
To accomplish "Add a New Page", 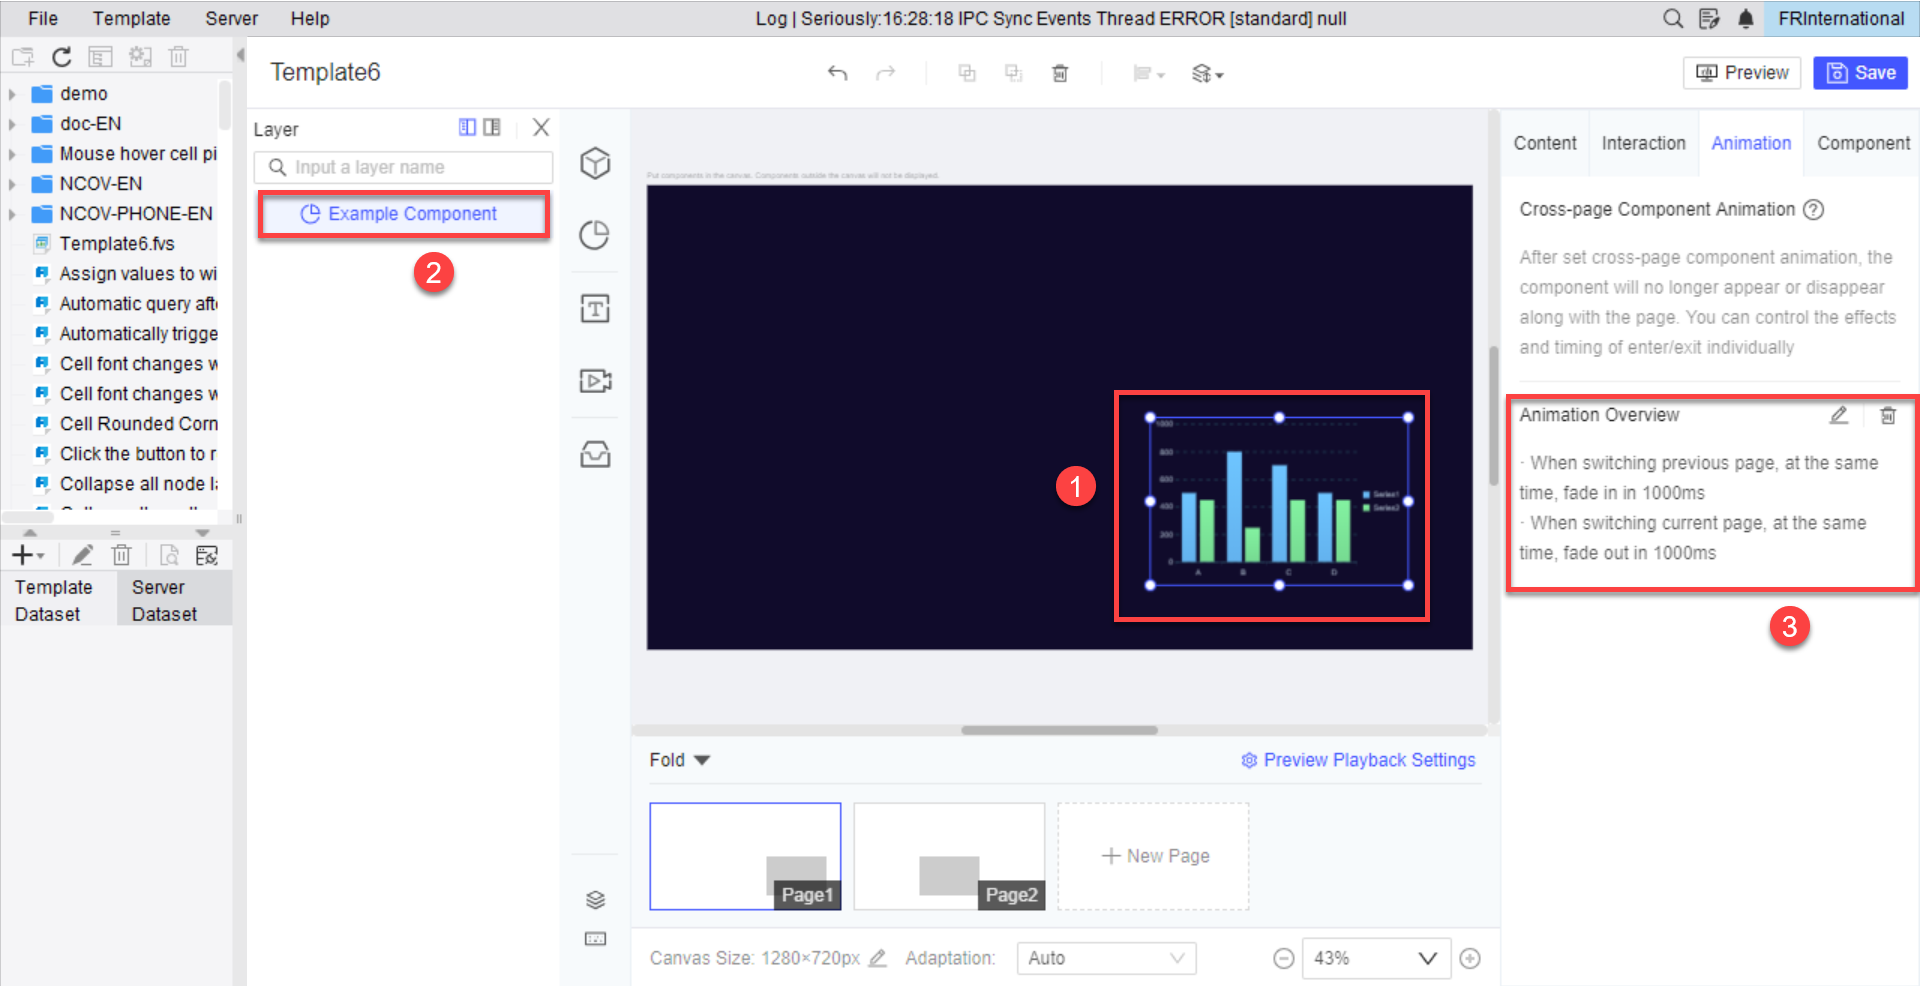I will click(x=1154, y=856).
